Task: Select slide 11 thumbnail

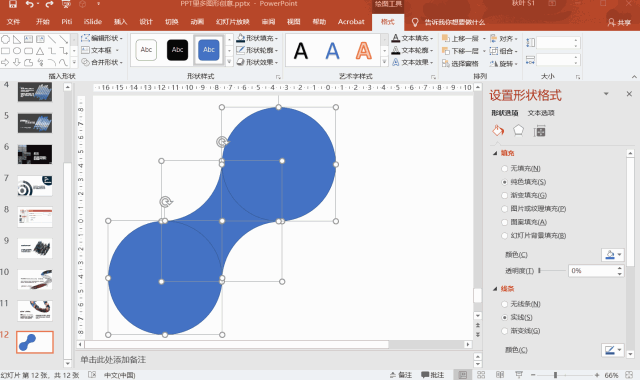Action: tap(35, 311)
